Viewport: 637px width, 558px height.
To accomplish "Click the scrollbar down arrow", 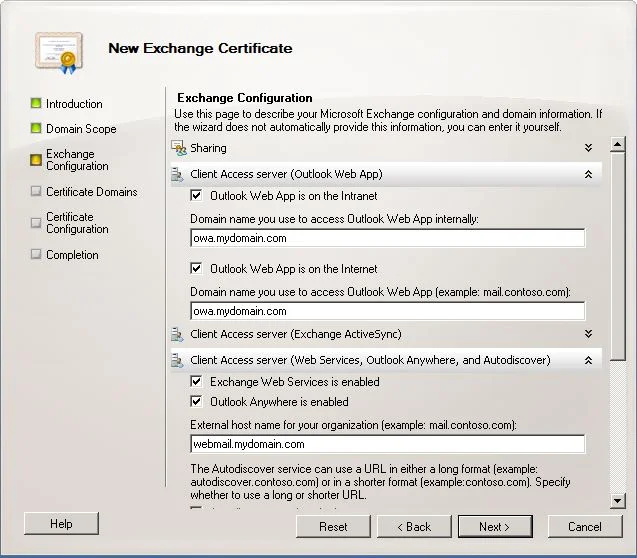I will click(x=617, y=500).
